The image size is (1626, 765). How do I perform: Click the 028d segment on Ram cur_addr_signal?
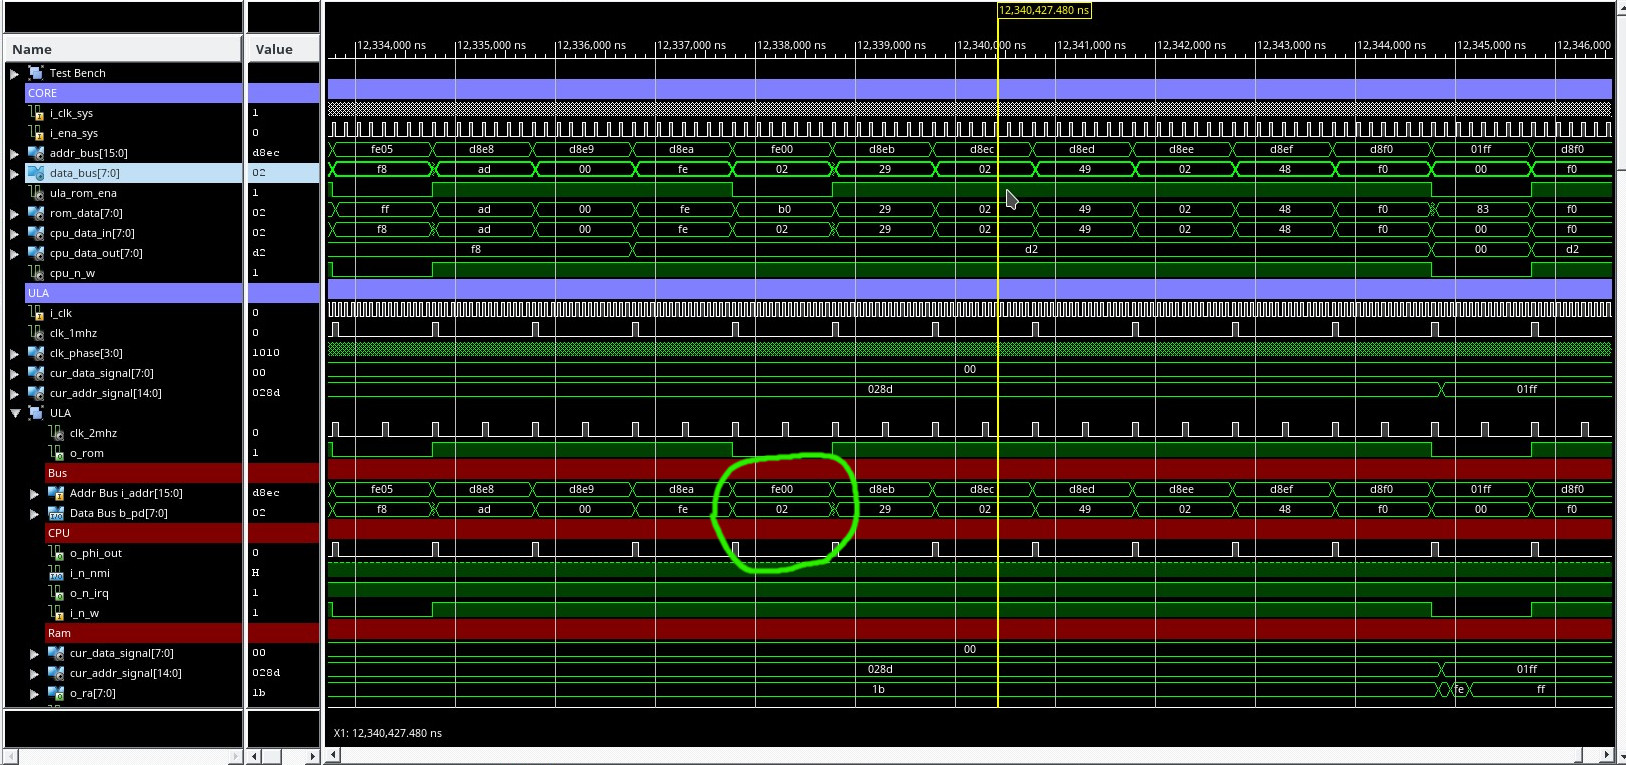880,669
